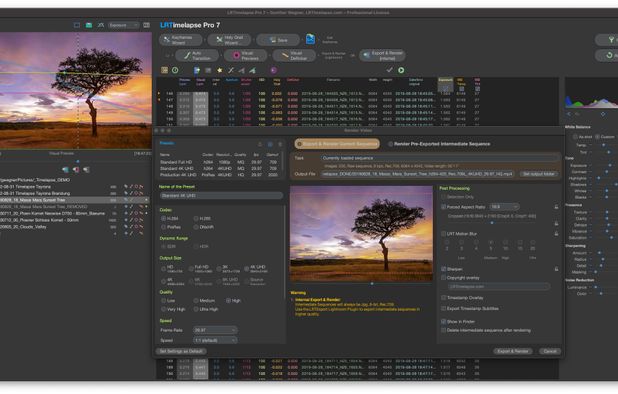
Task: Click the table grid icon in the toolbar
Action: point(164,70)
